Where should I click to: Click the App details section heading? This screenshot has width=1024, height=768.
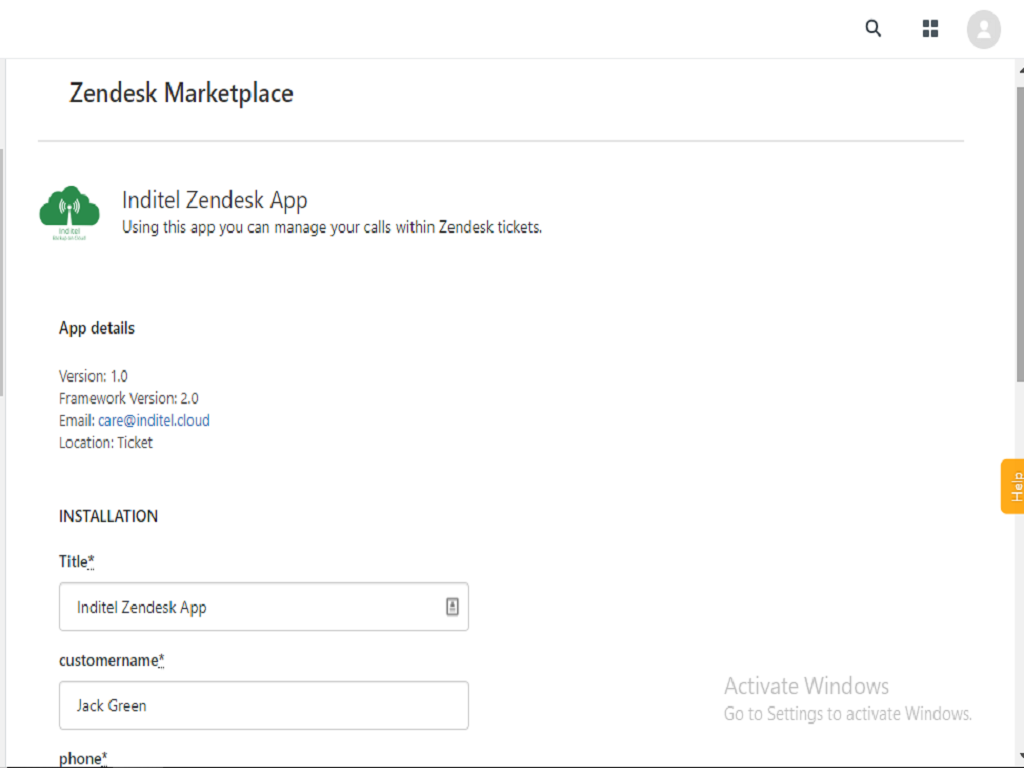click(x=96, y=328)
